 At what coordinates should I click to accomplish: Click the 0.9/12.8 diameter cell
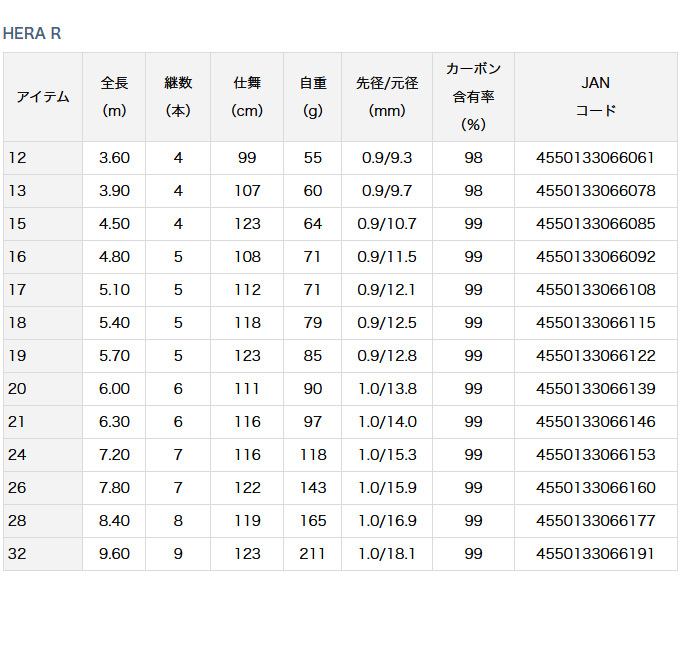coord(388,356)
